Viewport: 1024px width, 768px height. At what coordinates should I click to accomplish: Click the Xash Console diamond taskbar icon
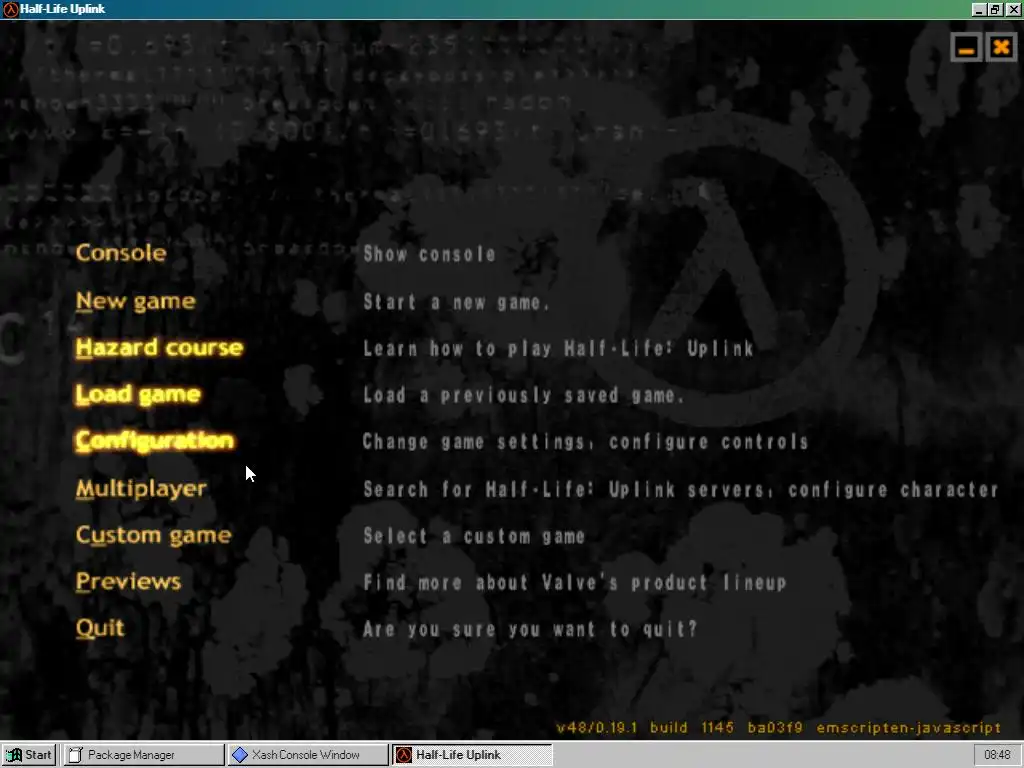click(x=240, y=755)
